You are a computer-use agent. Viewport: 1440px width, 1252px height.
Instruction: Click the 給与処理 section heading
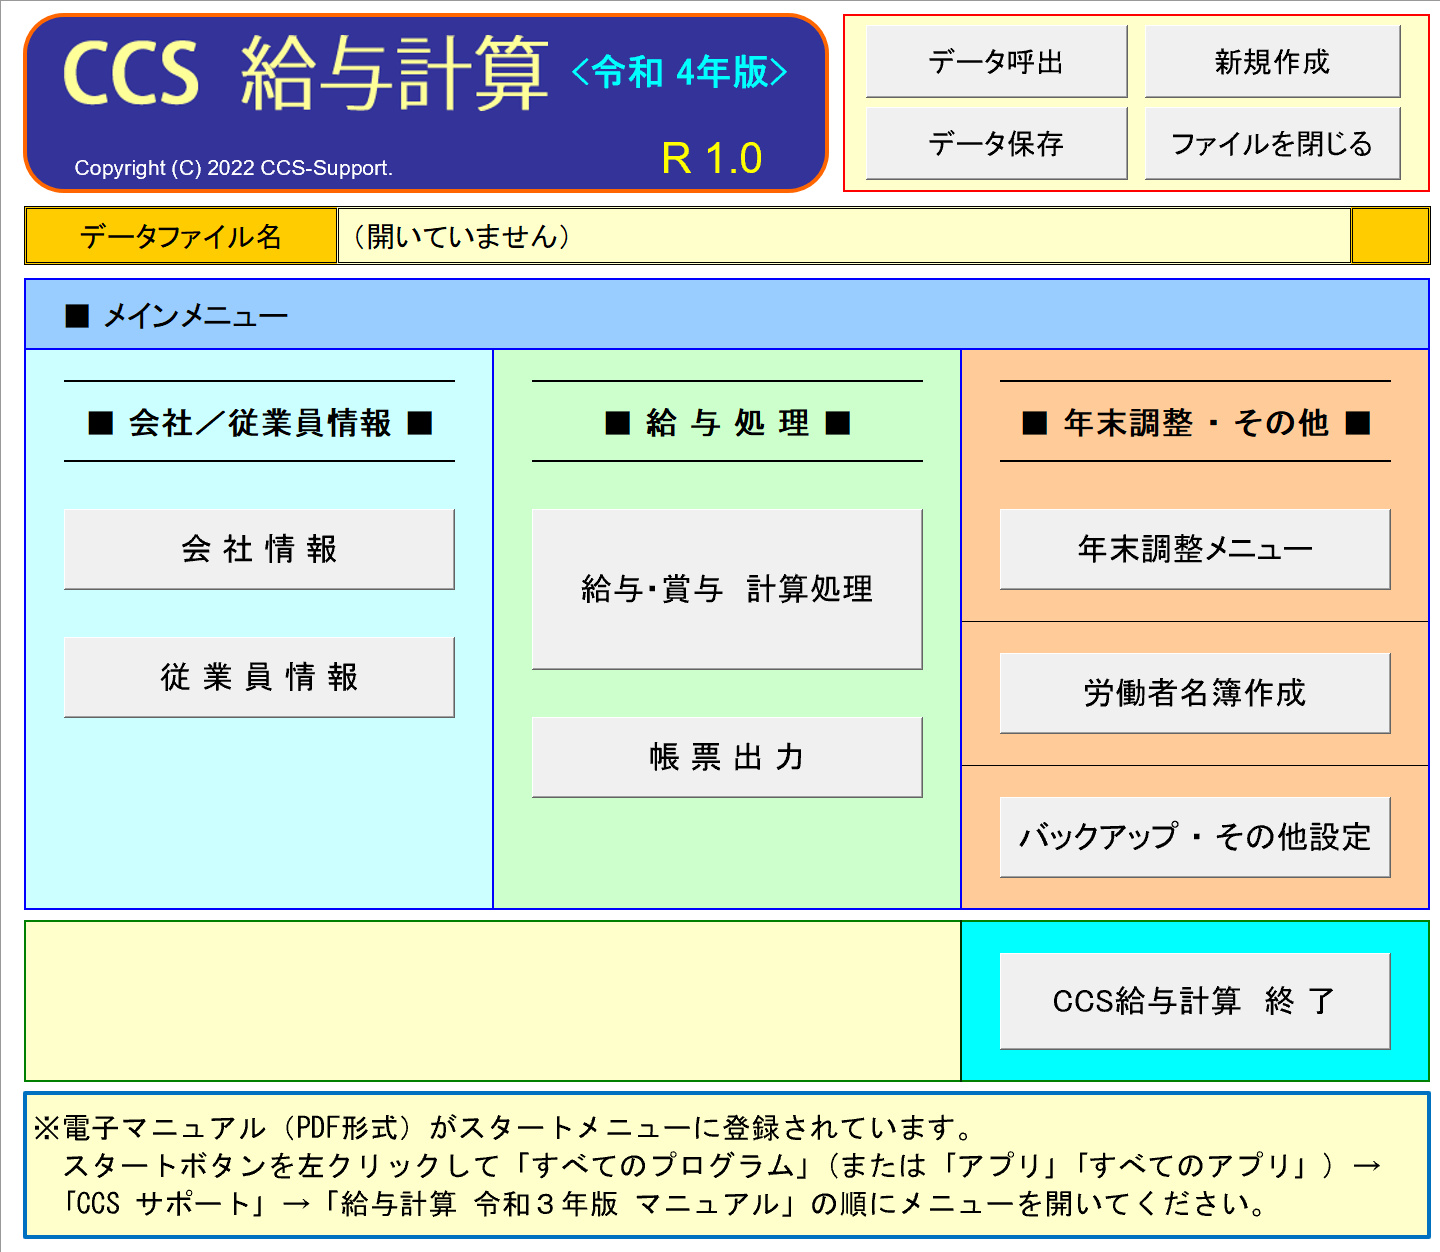727,423
